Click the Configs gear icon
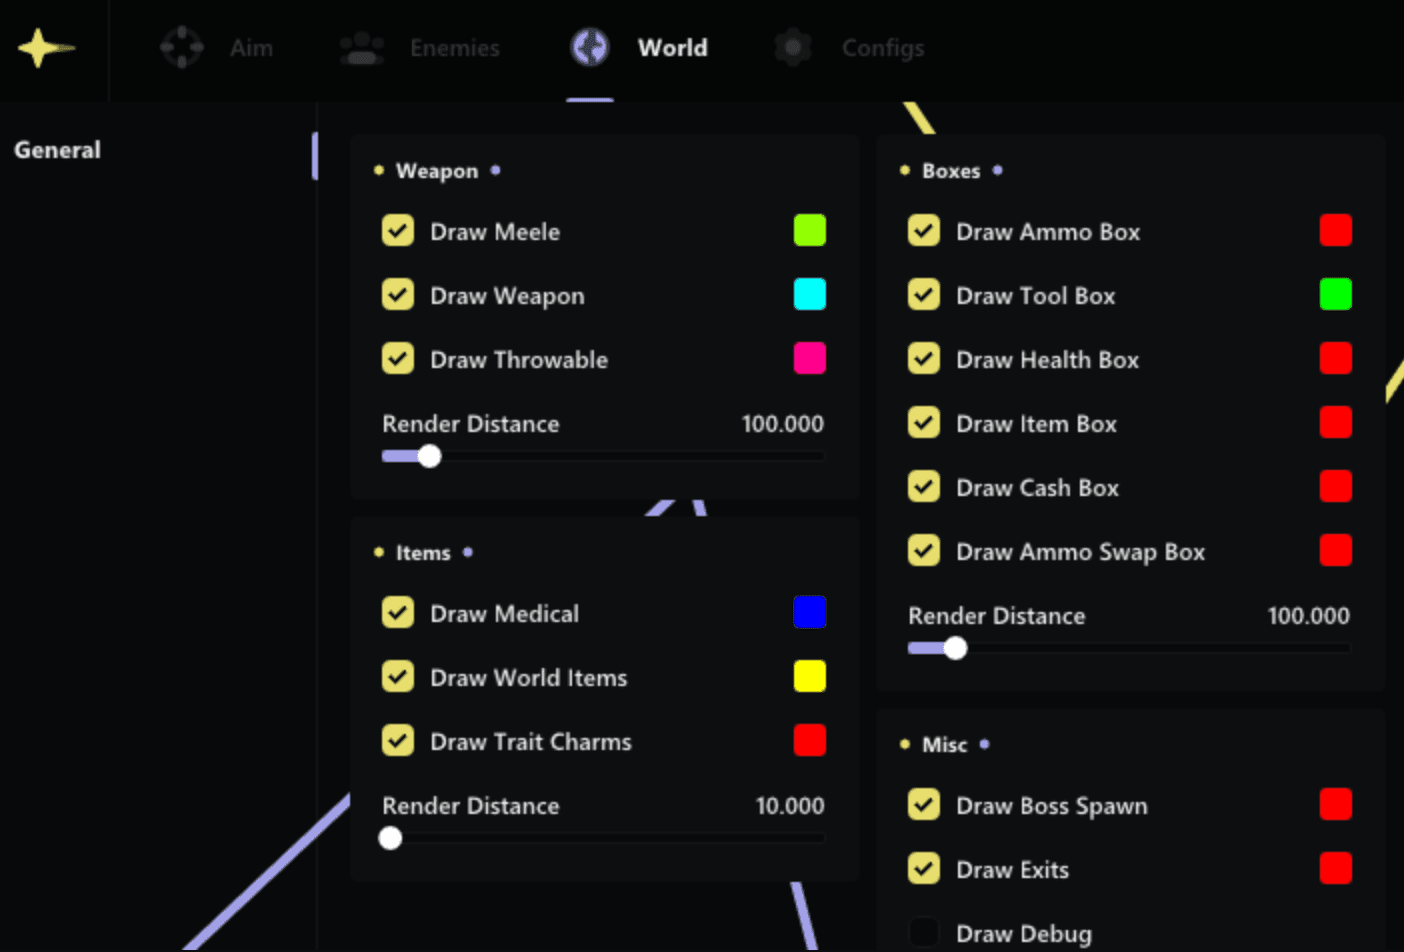This screenshot has width=1404, height=952. tap(793, 47)
